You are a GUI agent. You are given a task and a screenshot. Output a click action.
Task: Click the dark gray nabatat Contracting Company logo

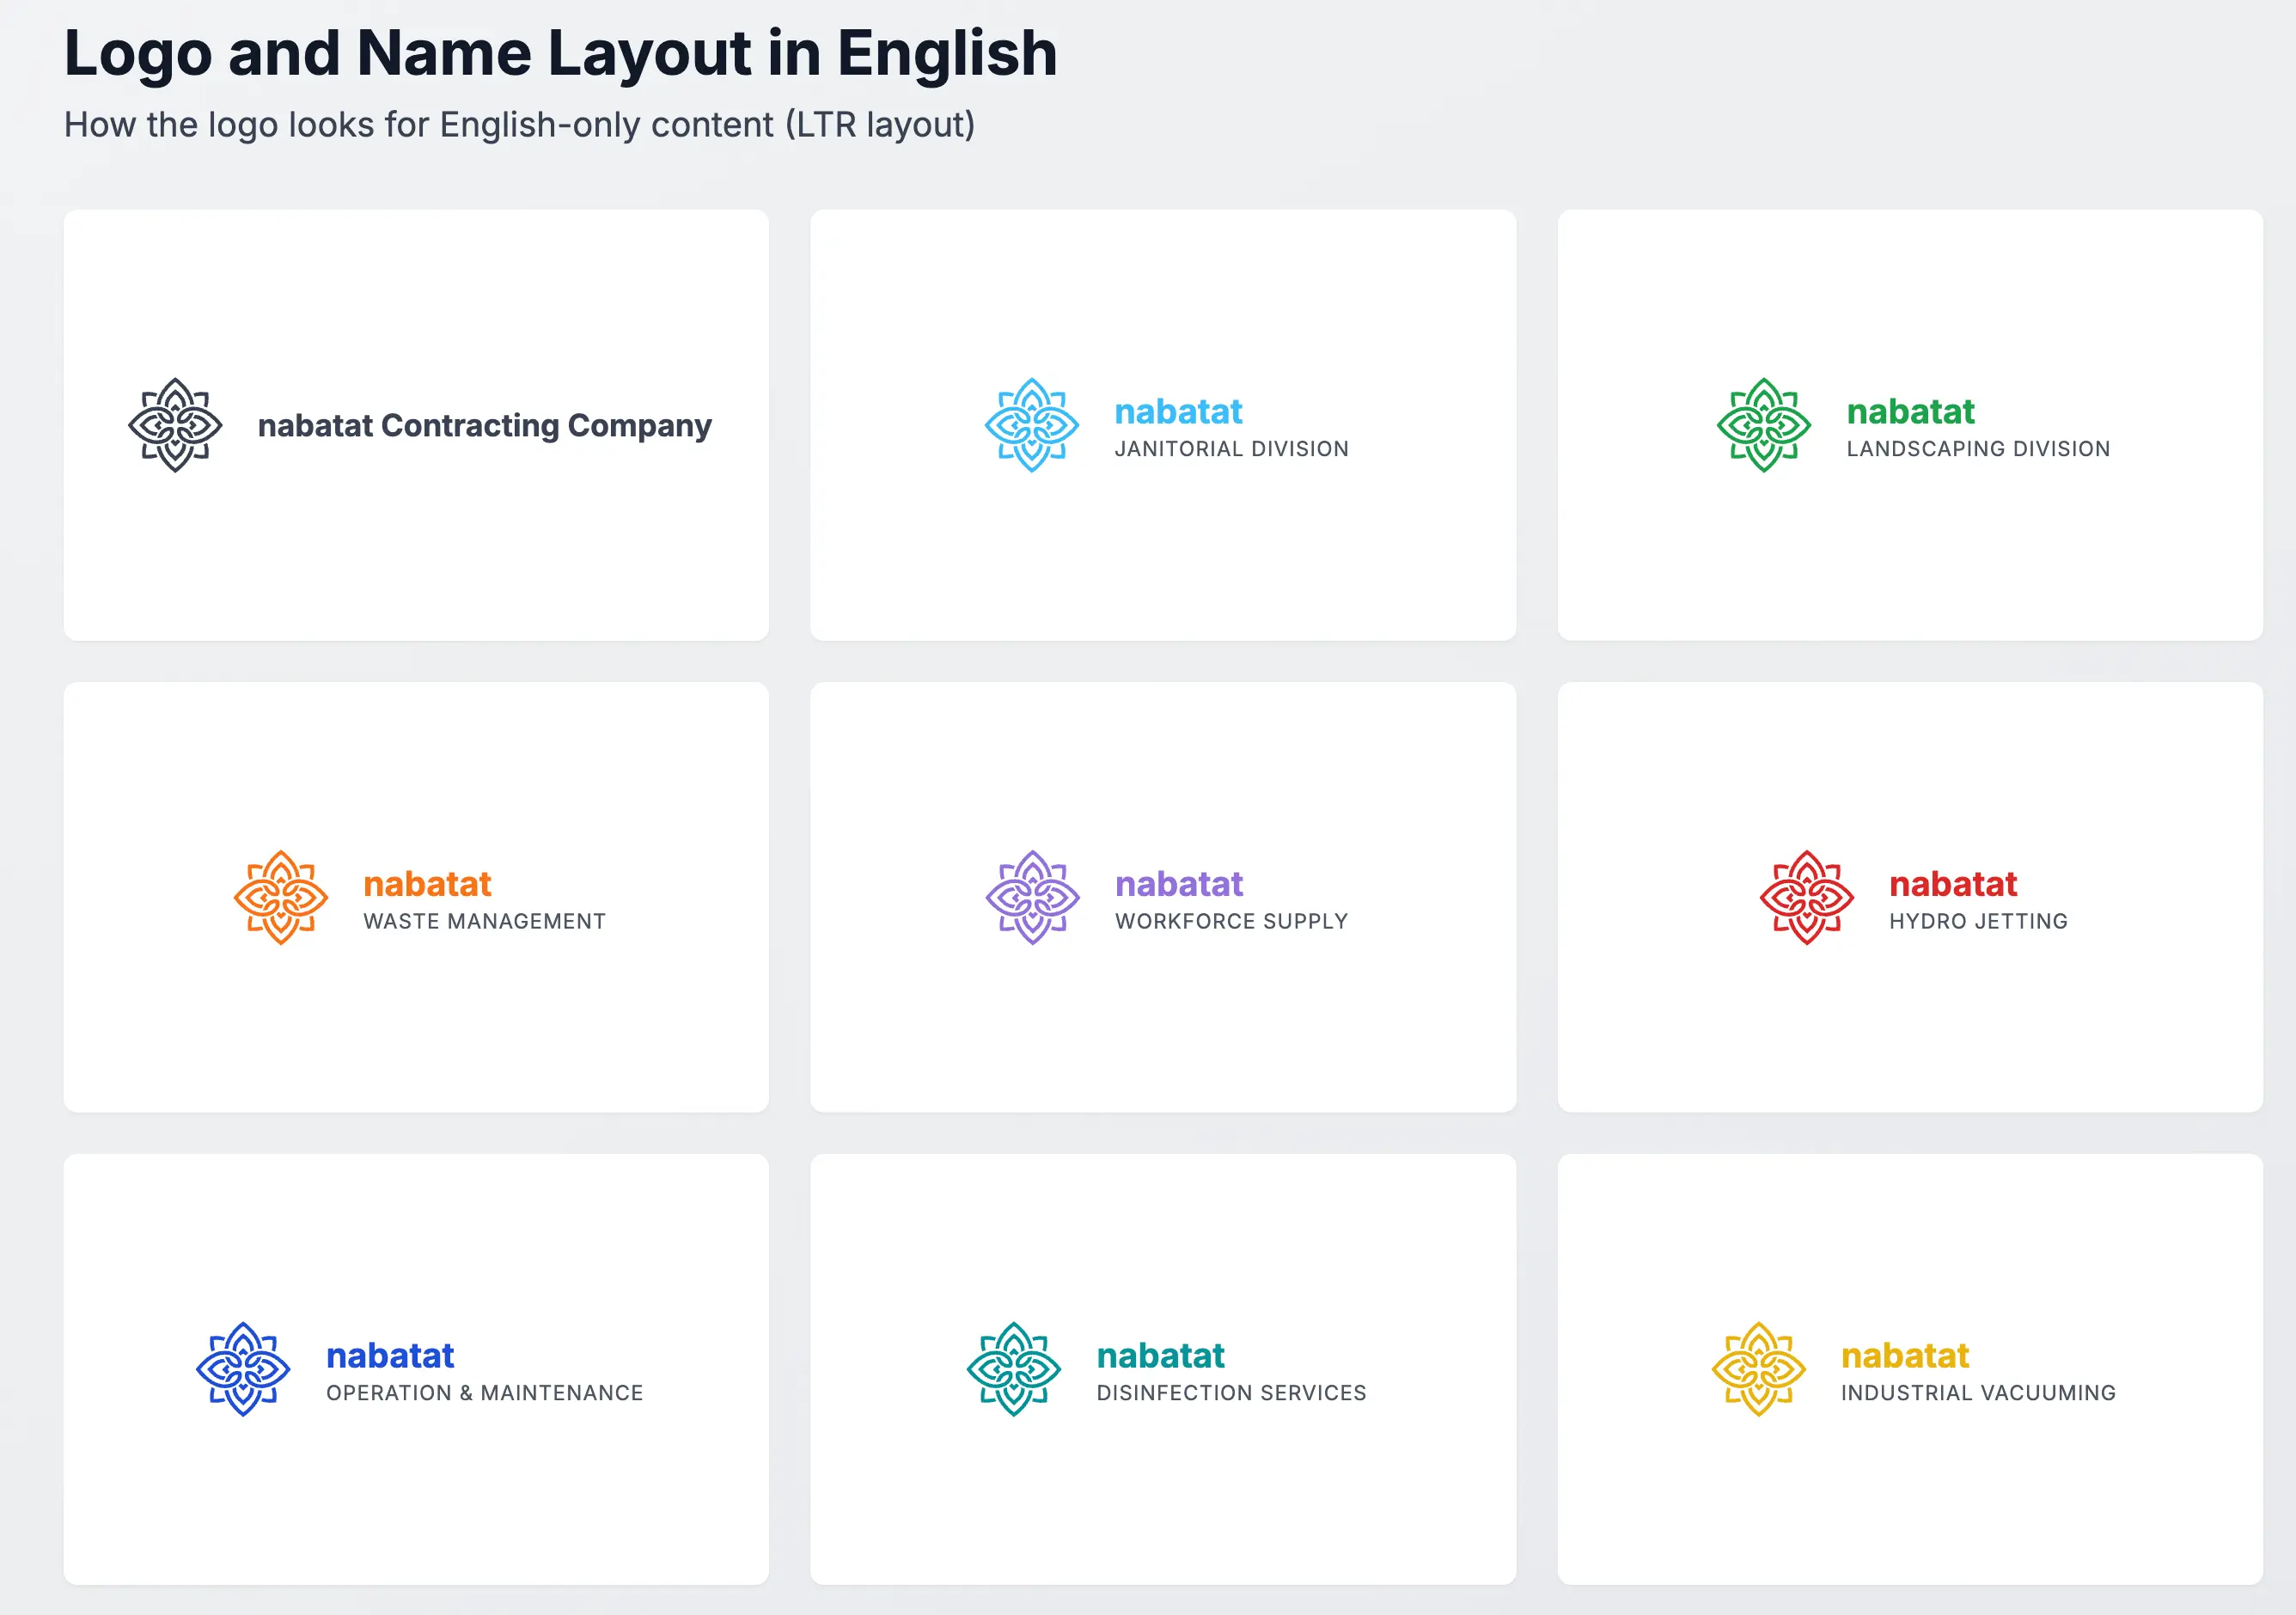[175, 425]
